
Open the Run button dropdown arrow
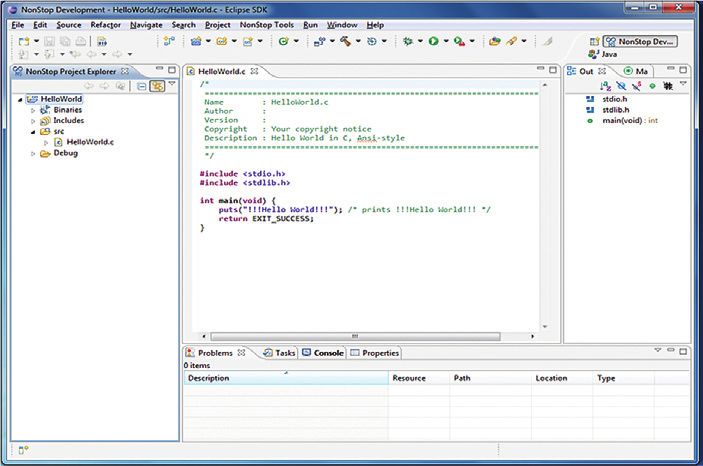click(446, 41)
